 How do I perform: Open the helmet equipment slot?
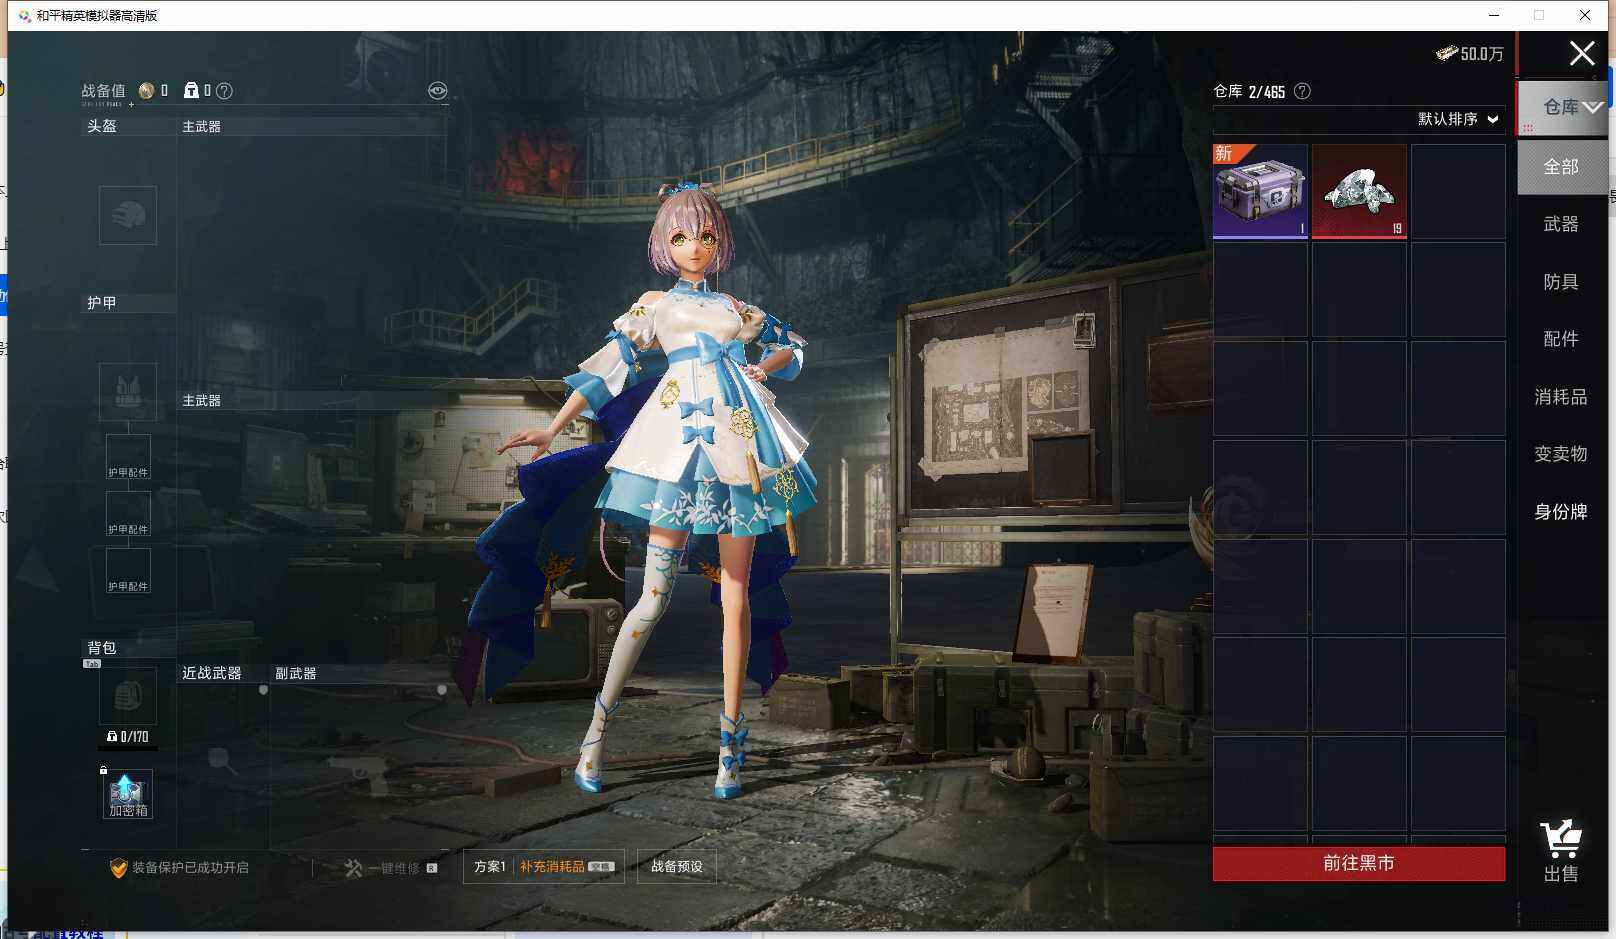(x=128, y=215)
